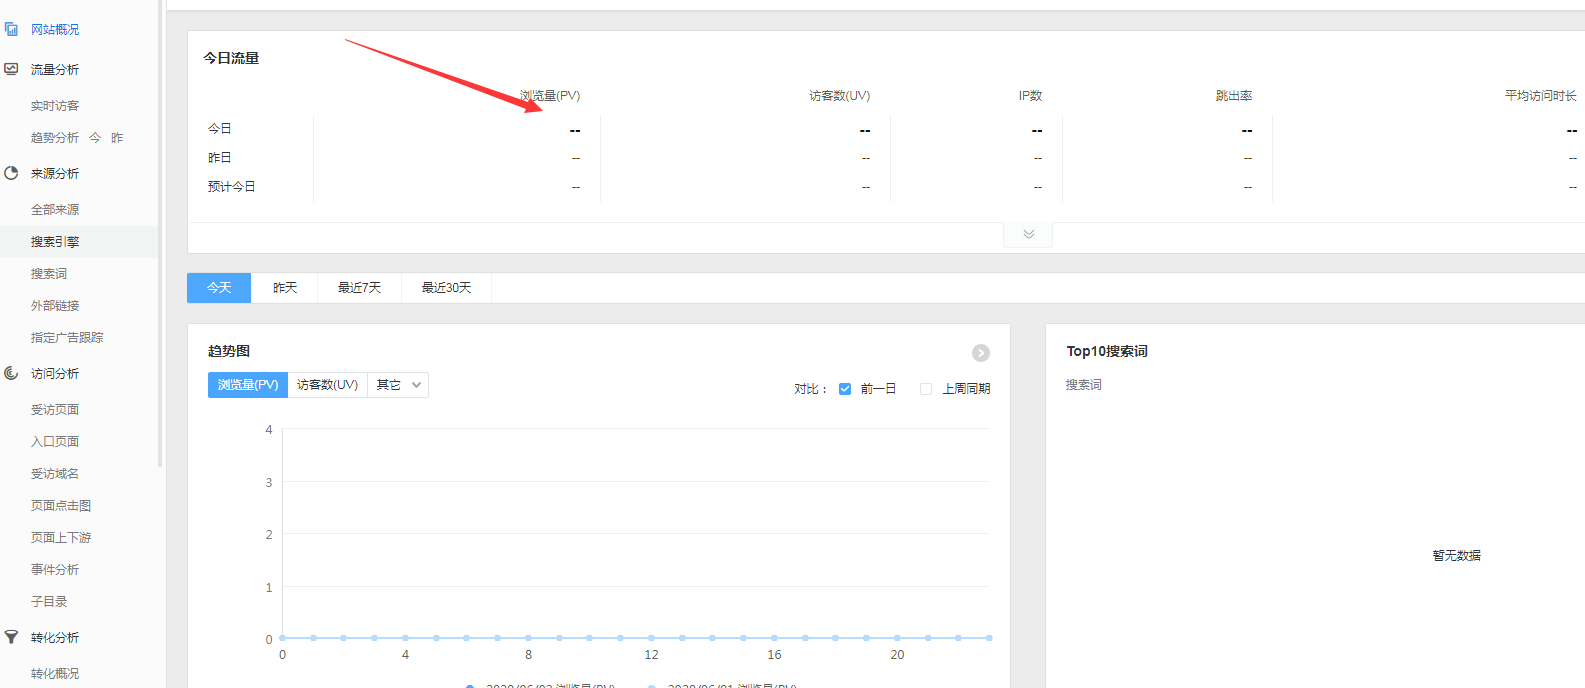
Task: Click the 来源分析 pie chart icon
Action: point(11,173)
